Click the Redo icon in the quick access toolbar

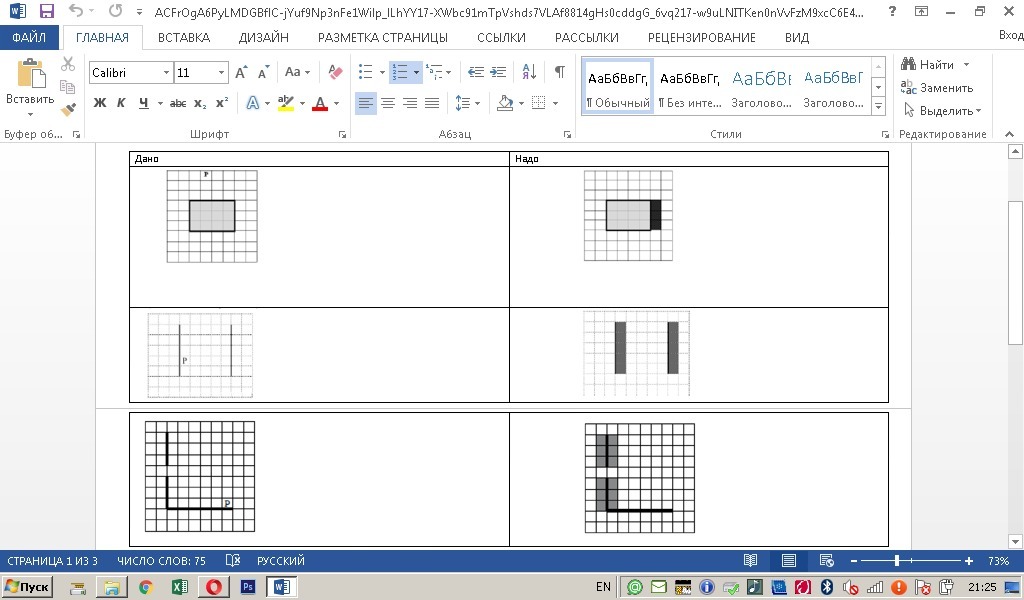116,11
